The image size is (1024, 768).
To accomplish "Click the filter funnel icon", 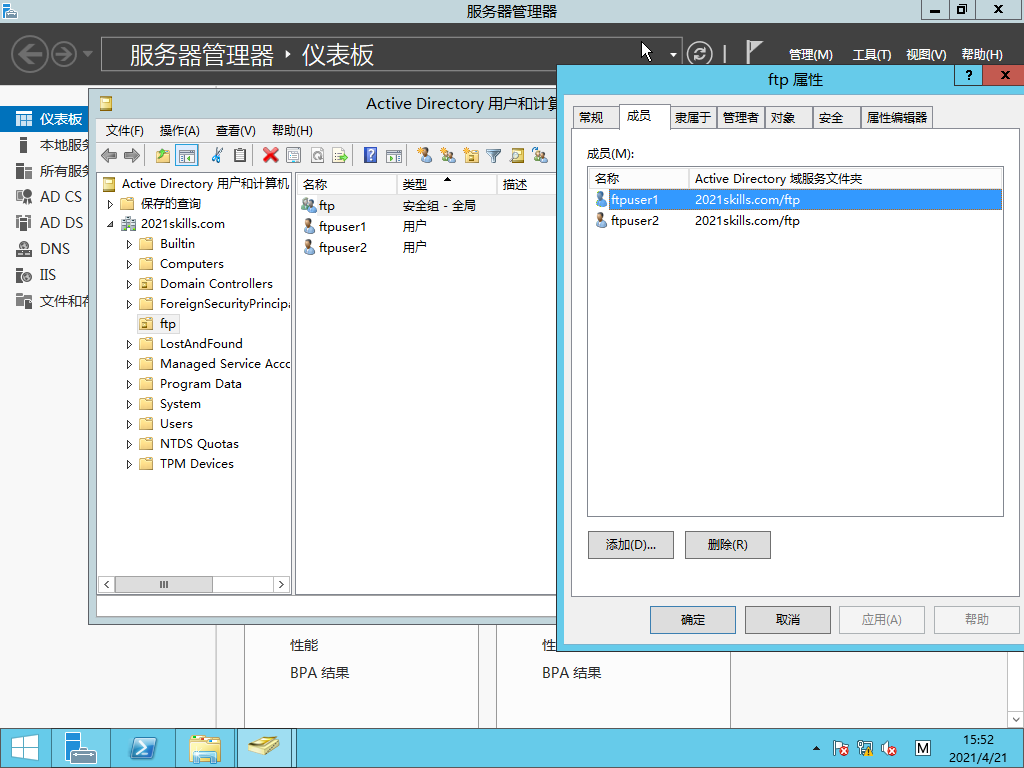I will tap(494, 155).
